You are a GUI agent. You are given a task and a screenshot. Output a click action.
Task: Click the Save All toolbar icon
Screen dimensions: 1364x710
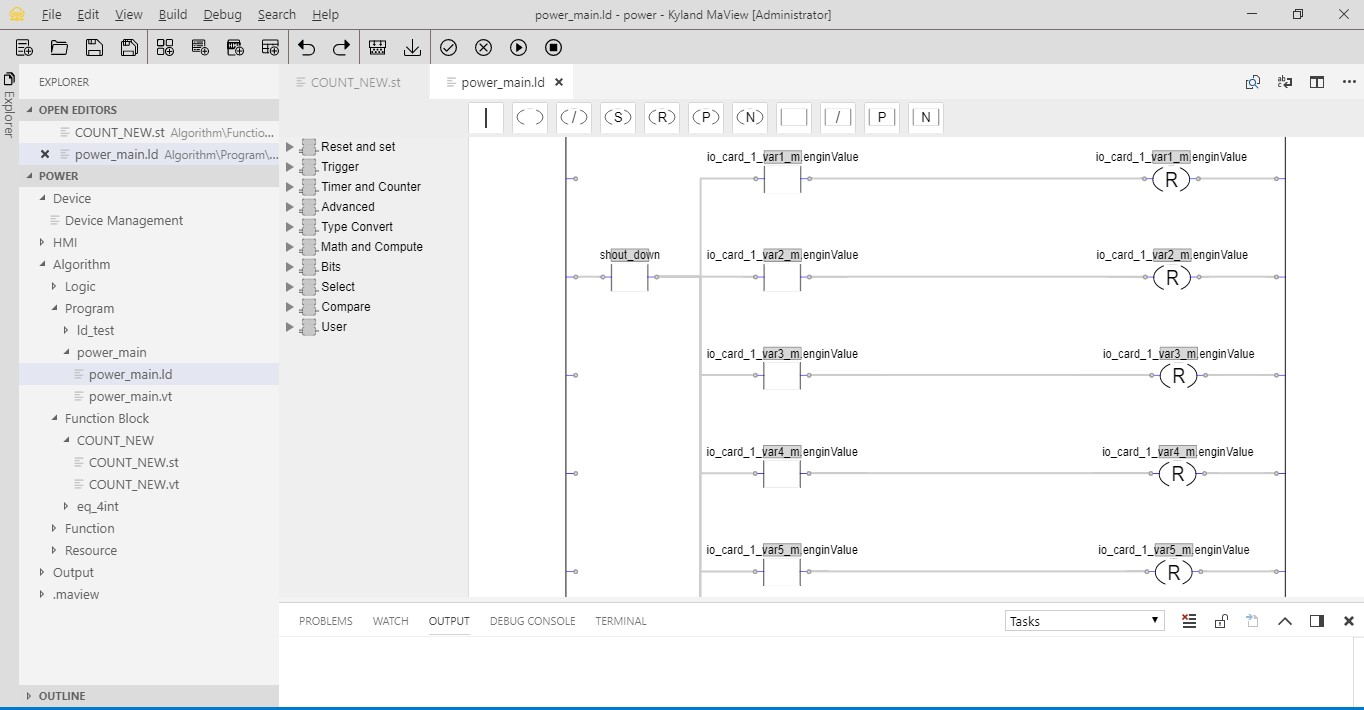(129, 47)
